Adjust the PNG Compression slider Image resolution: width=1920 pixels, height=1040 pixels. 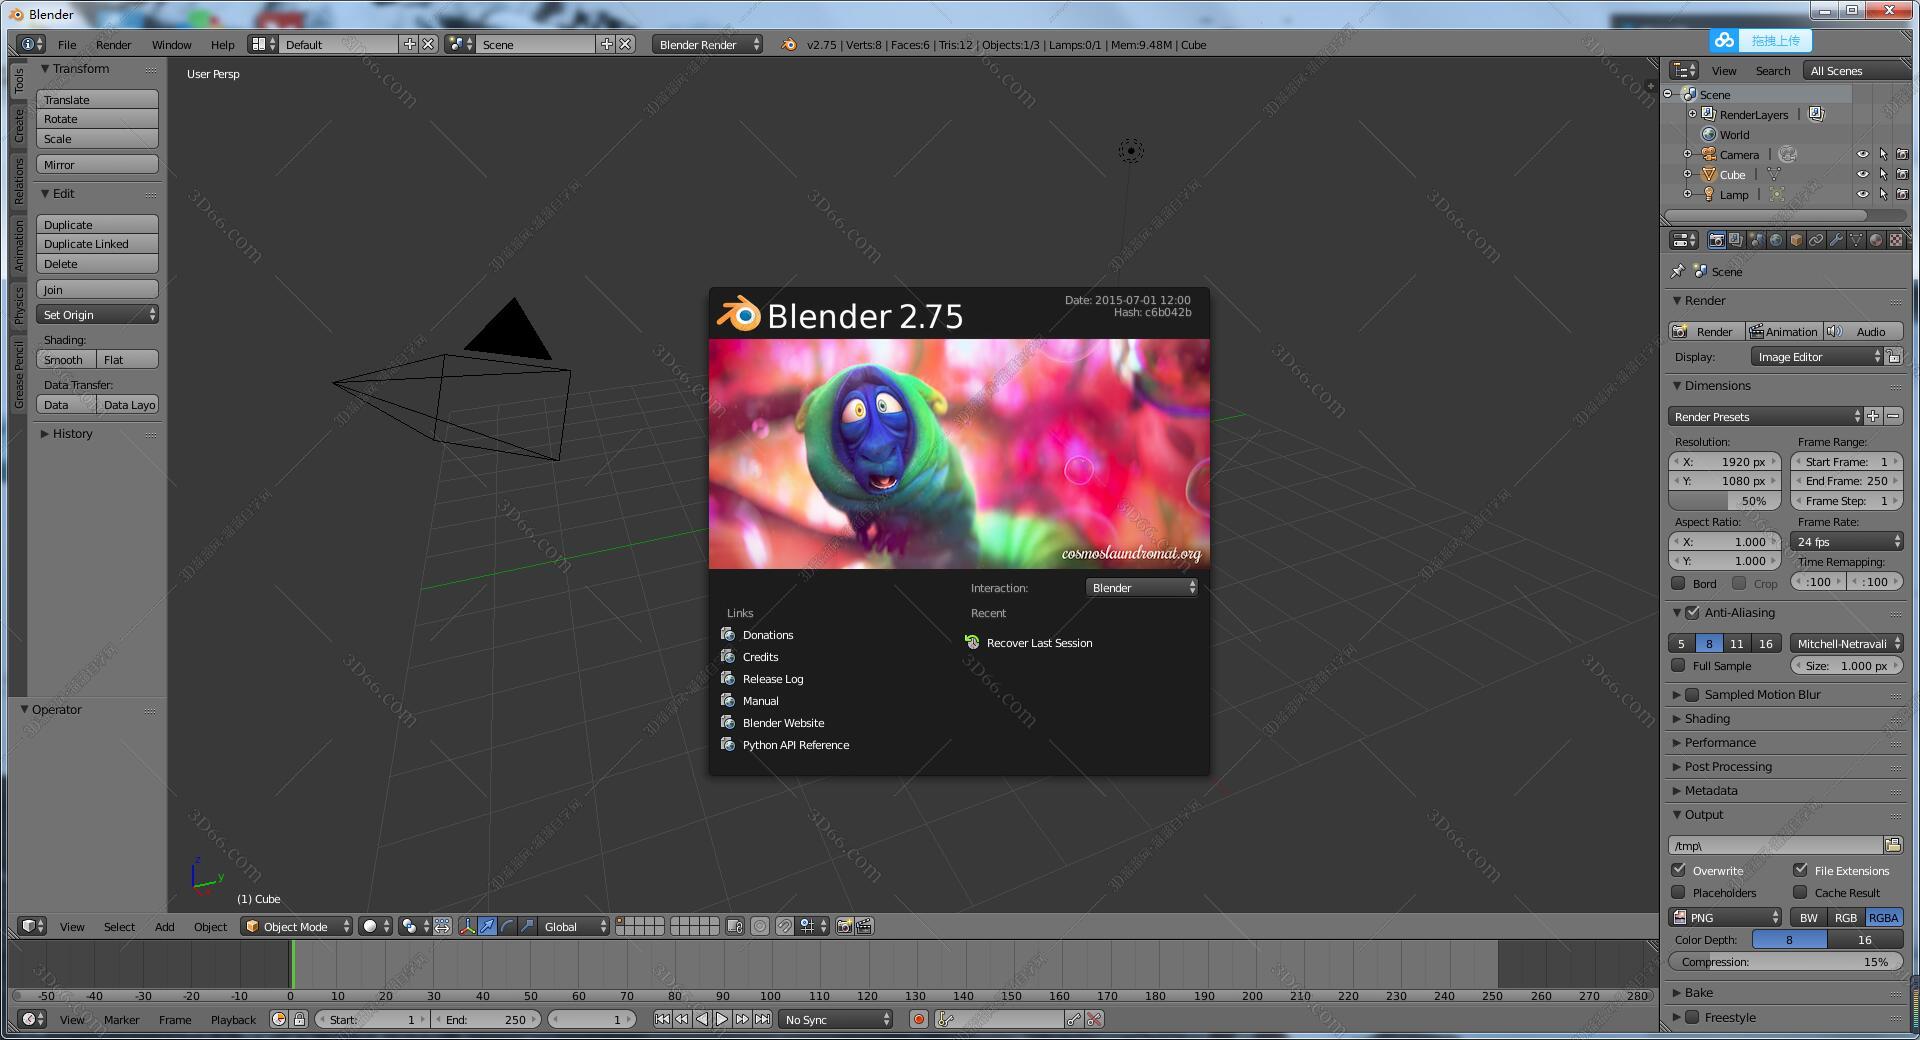(x=1785, y=962)
